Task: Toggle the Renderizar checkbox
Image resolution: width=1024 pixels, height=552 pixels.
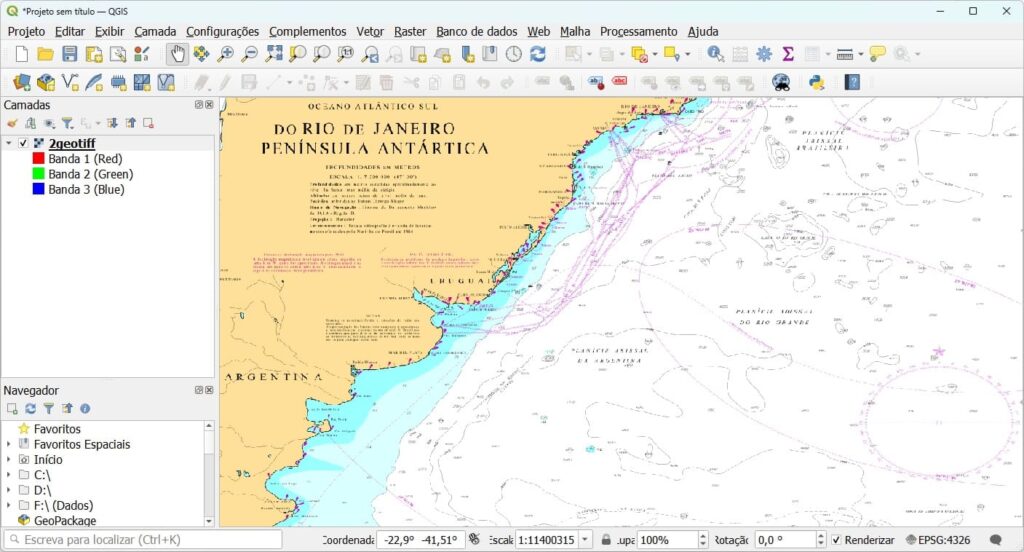Action: 837,540
